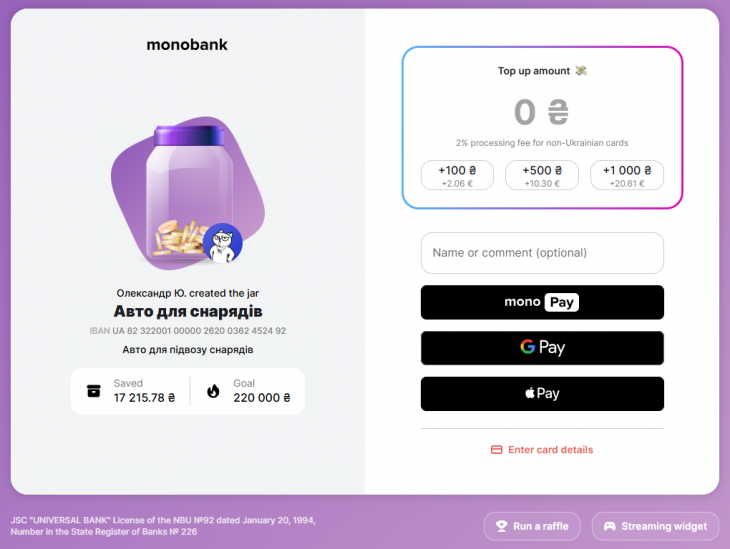Click the Name or comment field
This screenshot has height=549, width=730.
click(x=542, y=253)
